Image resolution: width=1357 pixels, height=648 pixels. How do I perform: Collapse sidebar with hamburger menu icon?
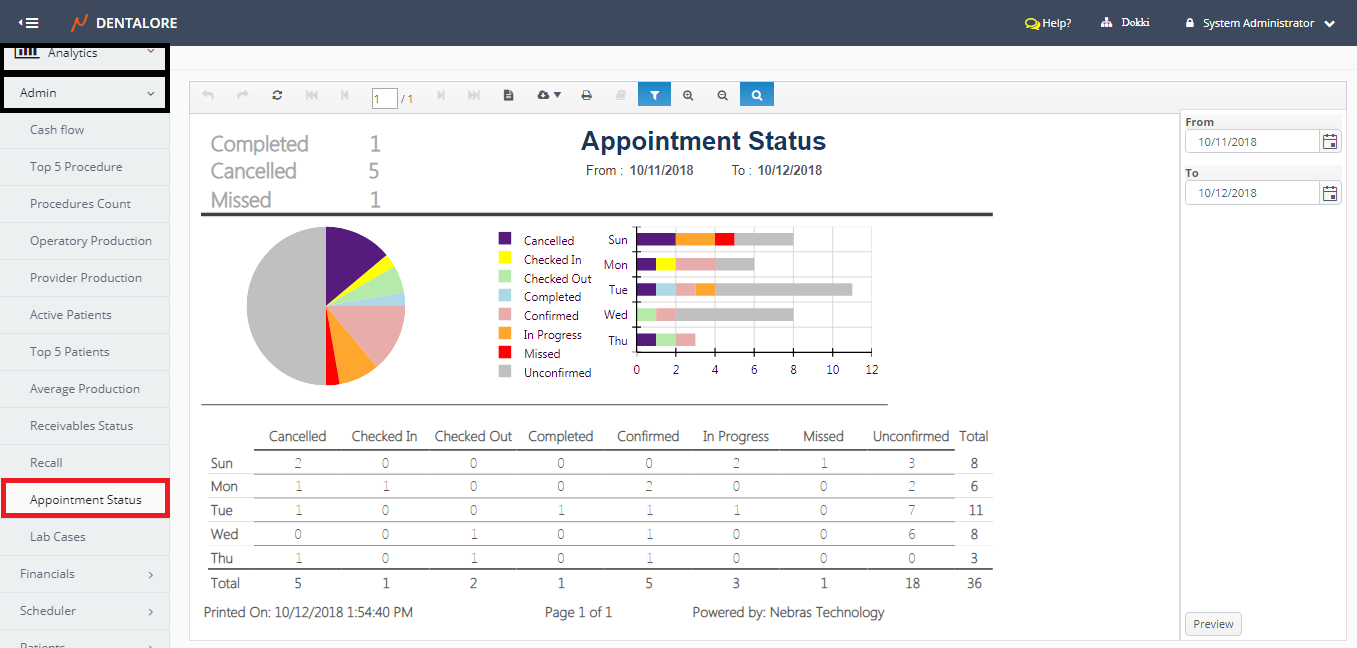pos(29,23)
